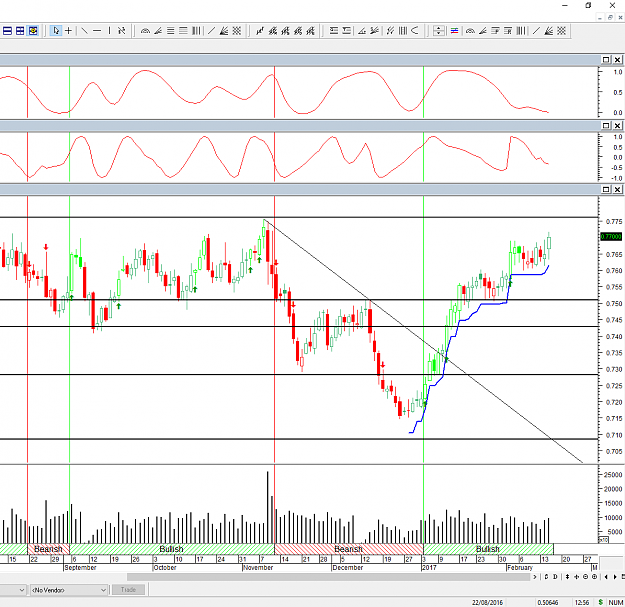Restore down the main application window
The width and height of the screenshot is (625, 607).
(x=588, y=5)
